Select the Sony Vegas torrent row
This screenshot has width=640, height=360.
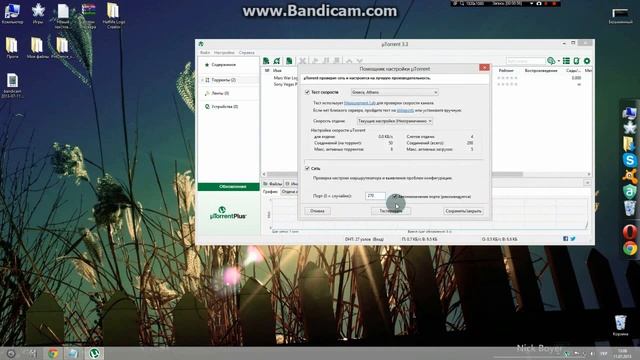click(285, 84)
